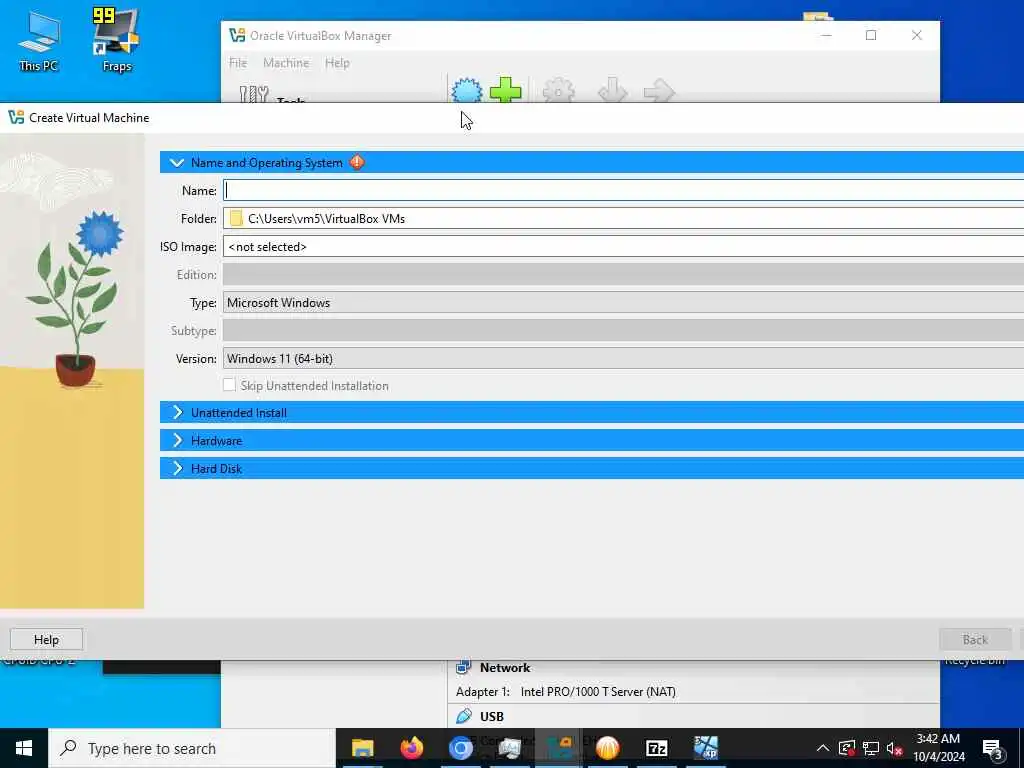Open the Machine menu in VirtualBox Manager
Image resolution: width=1024 pixels, height=768 pixels.
[286, 63]
